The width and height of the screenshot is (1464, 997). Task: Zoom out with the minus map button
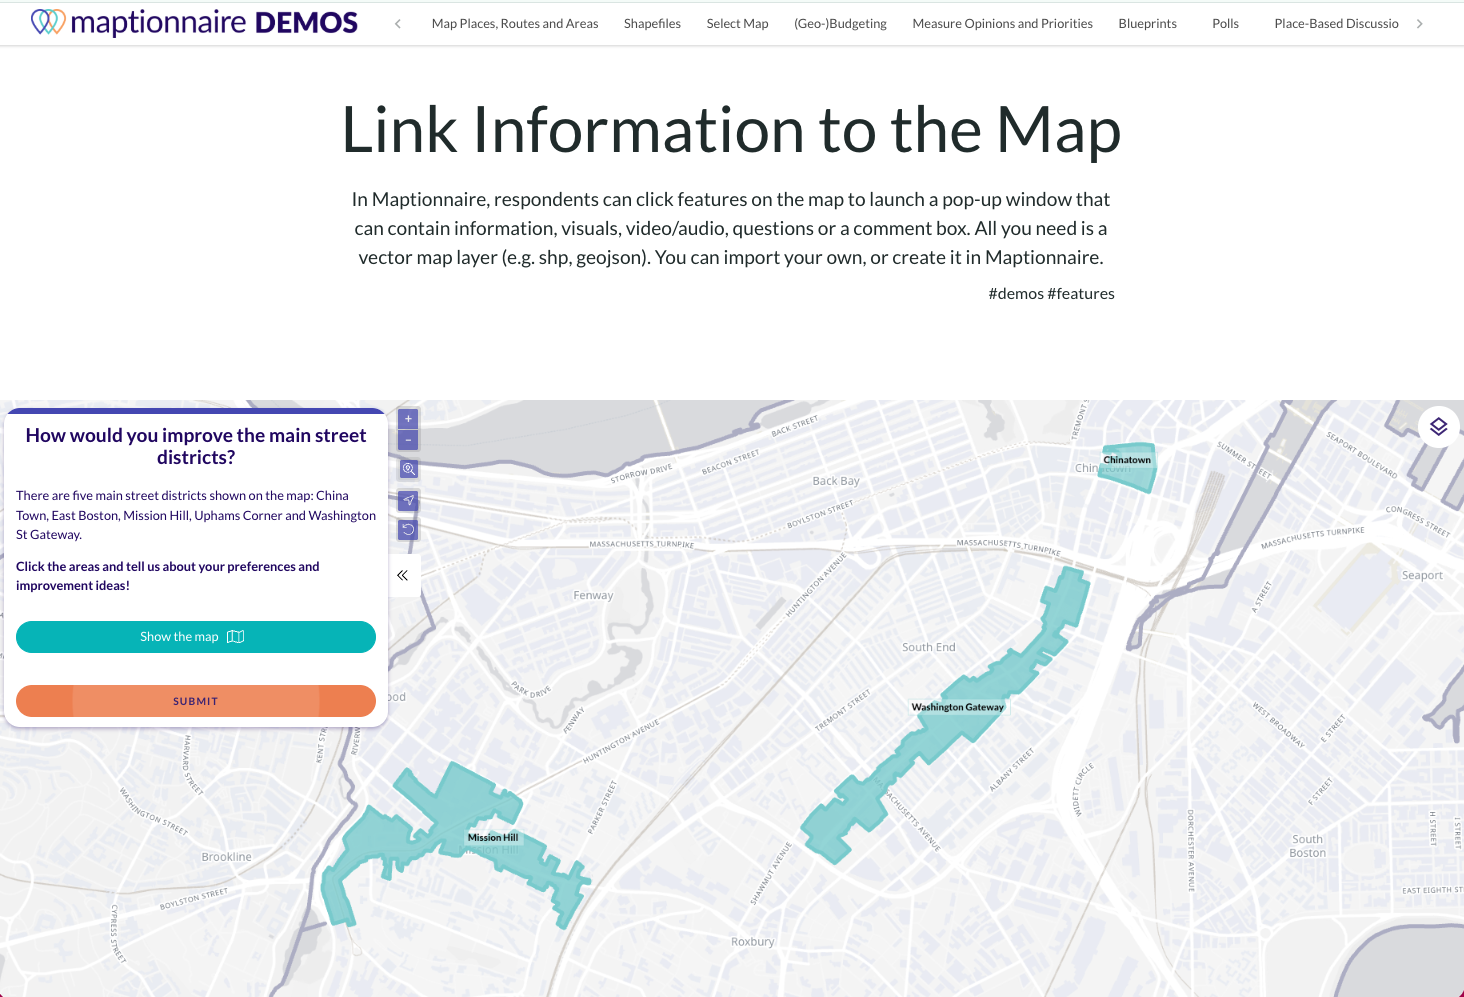pyautogui.click(x=408, y=440)
